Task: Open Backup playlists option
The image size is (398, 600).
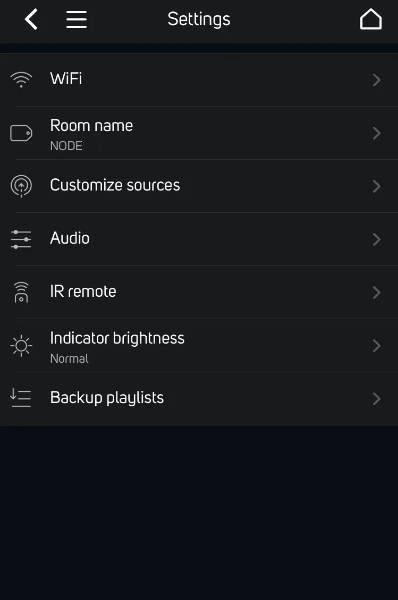Action: [x=199, y=398]
